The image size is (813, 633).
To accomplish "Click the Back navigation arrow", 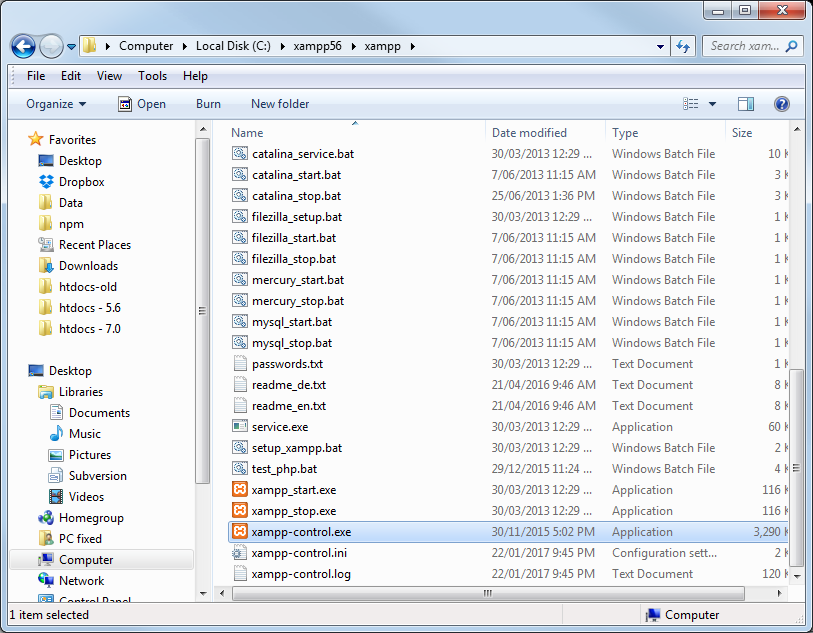I will point(24,46).
